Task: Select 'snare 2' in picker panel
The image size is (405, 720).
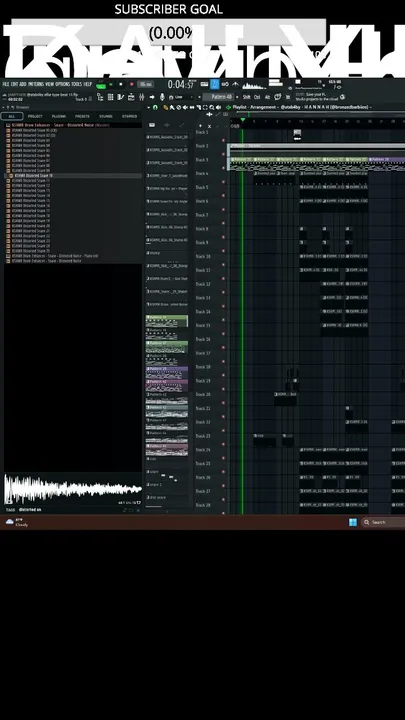Action: pyautogui.click(x=167, y=484)
